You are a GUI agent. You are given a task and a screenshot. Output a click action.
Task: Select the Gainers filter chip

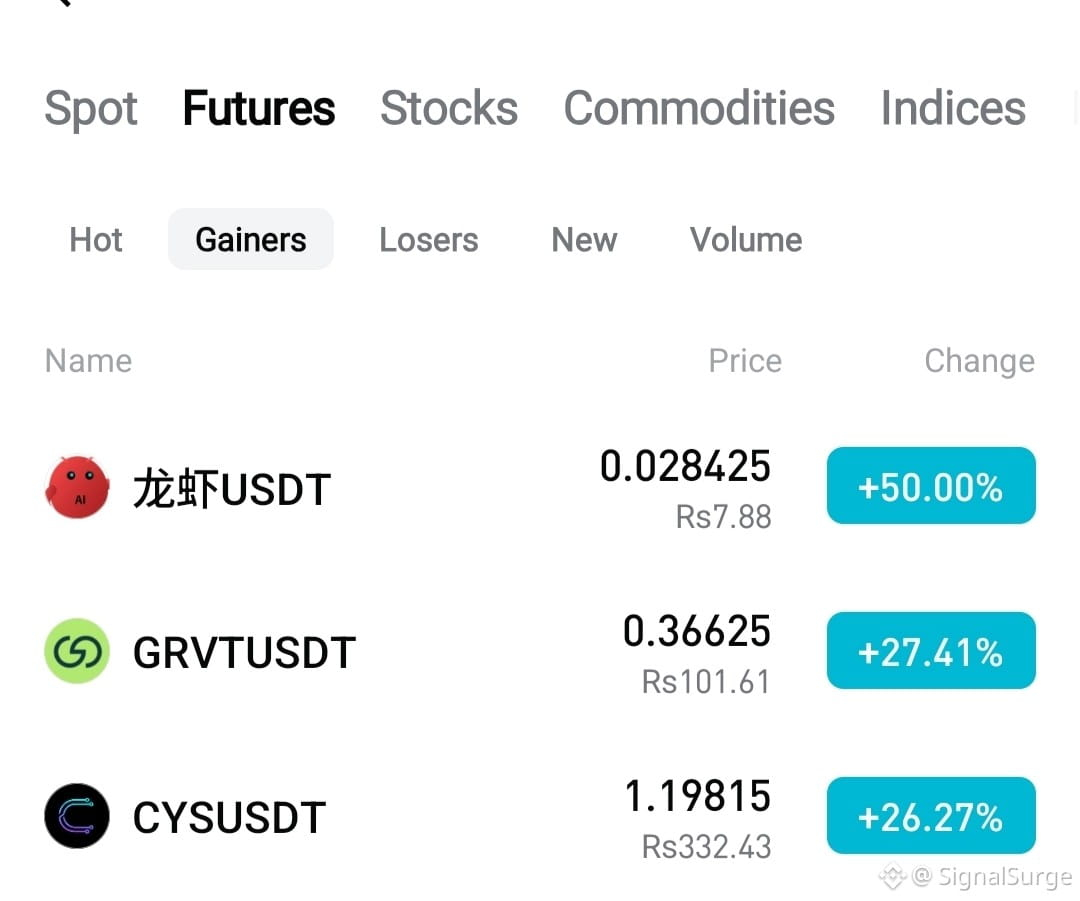[x=251, y=239]
